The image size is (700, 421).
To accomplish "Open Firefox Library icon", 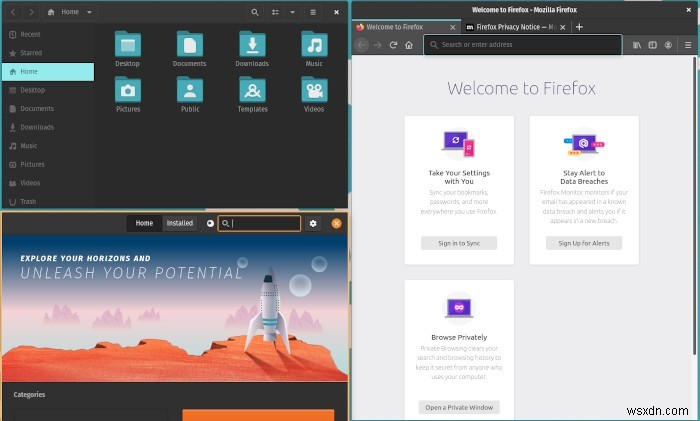I will point(637,45).
